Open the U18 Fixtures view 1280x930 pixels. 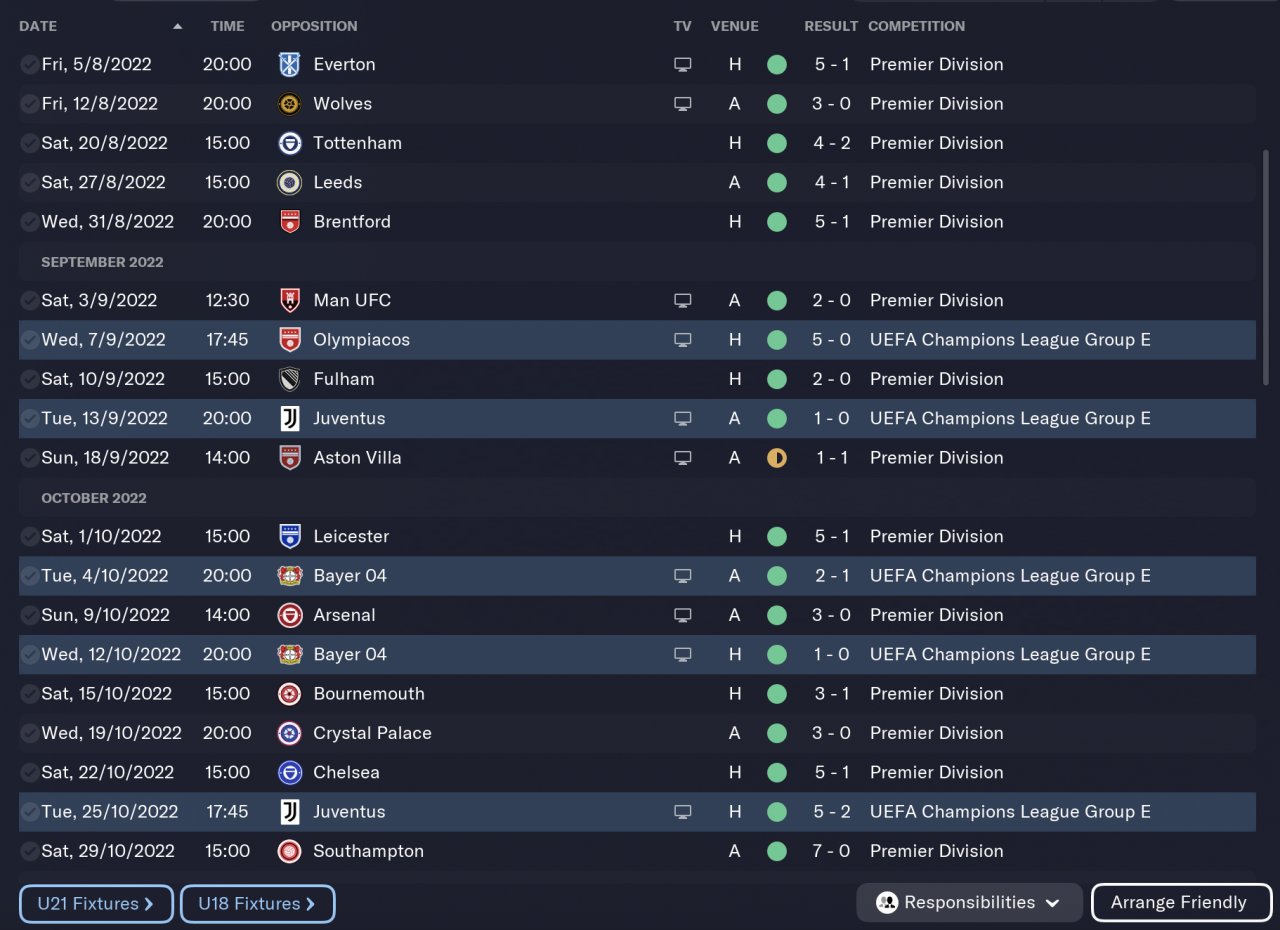coord(257,904)
